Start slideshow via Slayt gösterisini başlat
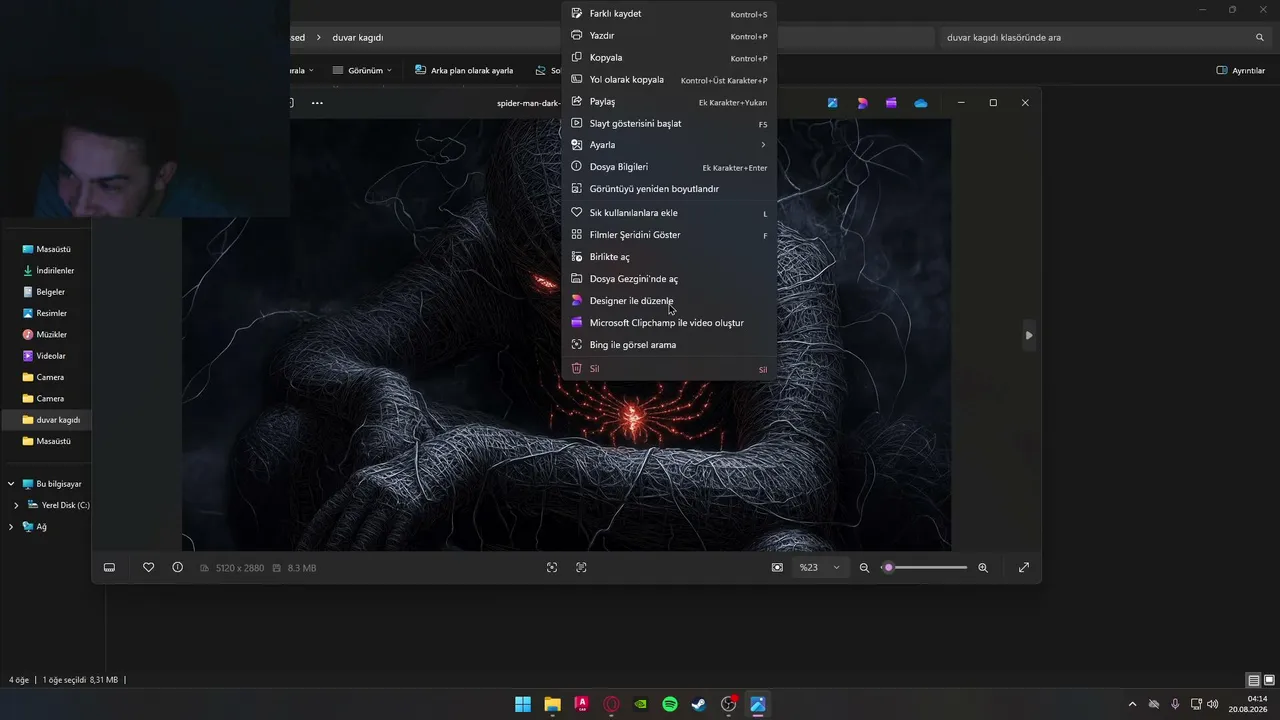 tap(669, 124)
